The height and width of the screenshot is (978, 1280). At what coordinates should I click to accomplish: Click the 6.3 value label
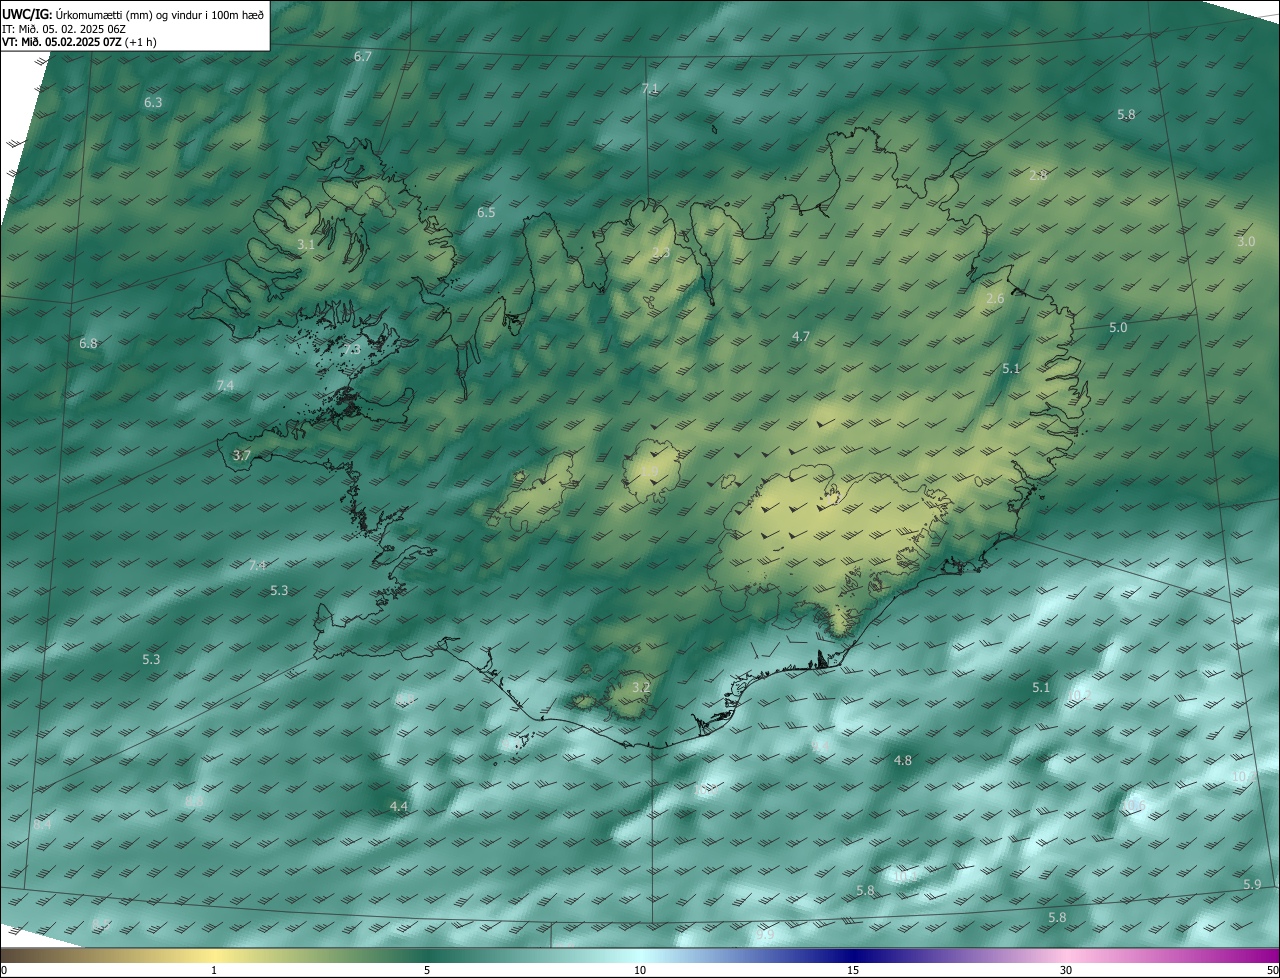click(153, 102)
